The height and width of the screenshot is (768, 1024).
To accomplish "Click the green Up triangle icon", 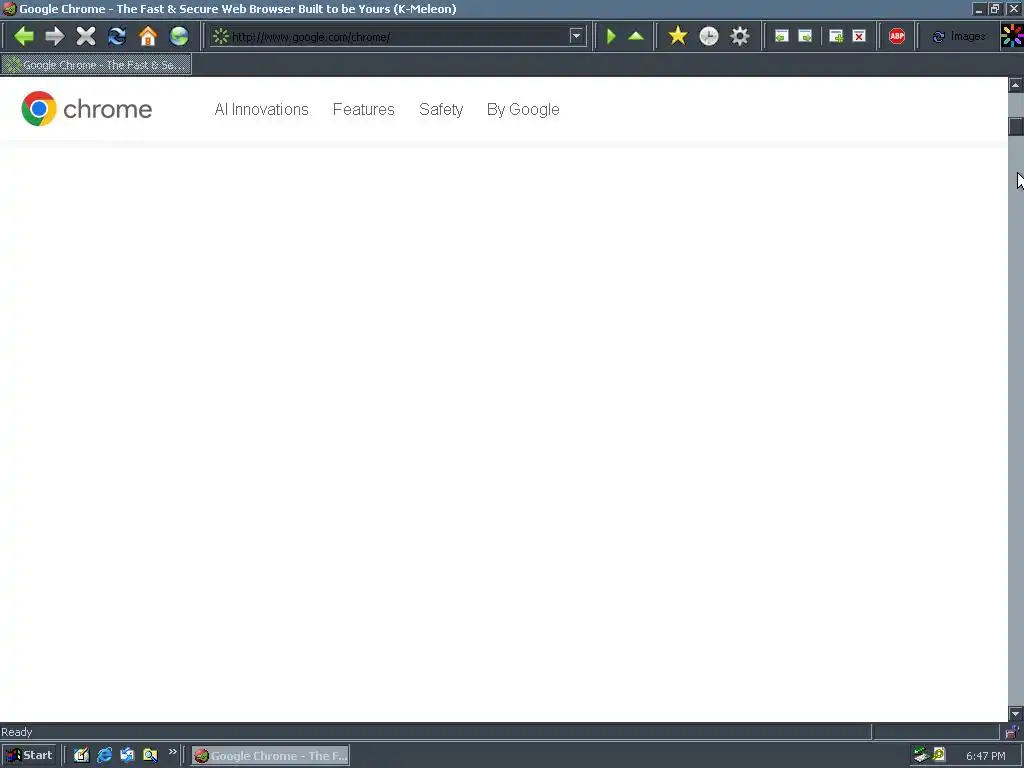I will tap(636, 36).
